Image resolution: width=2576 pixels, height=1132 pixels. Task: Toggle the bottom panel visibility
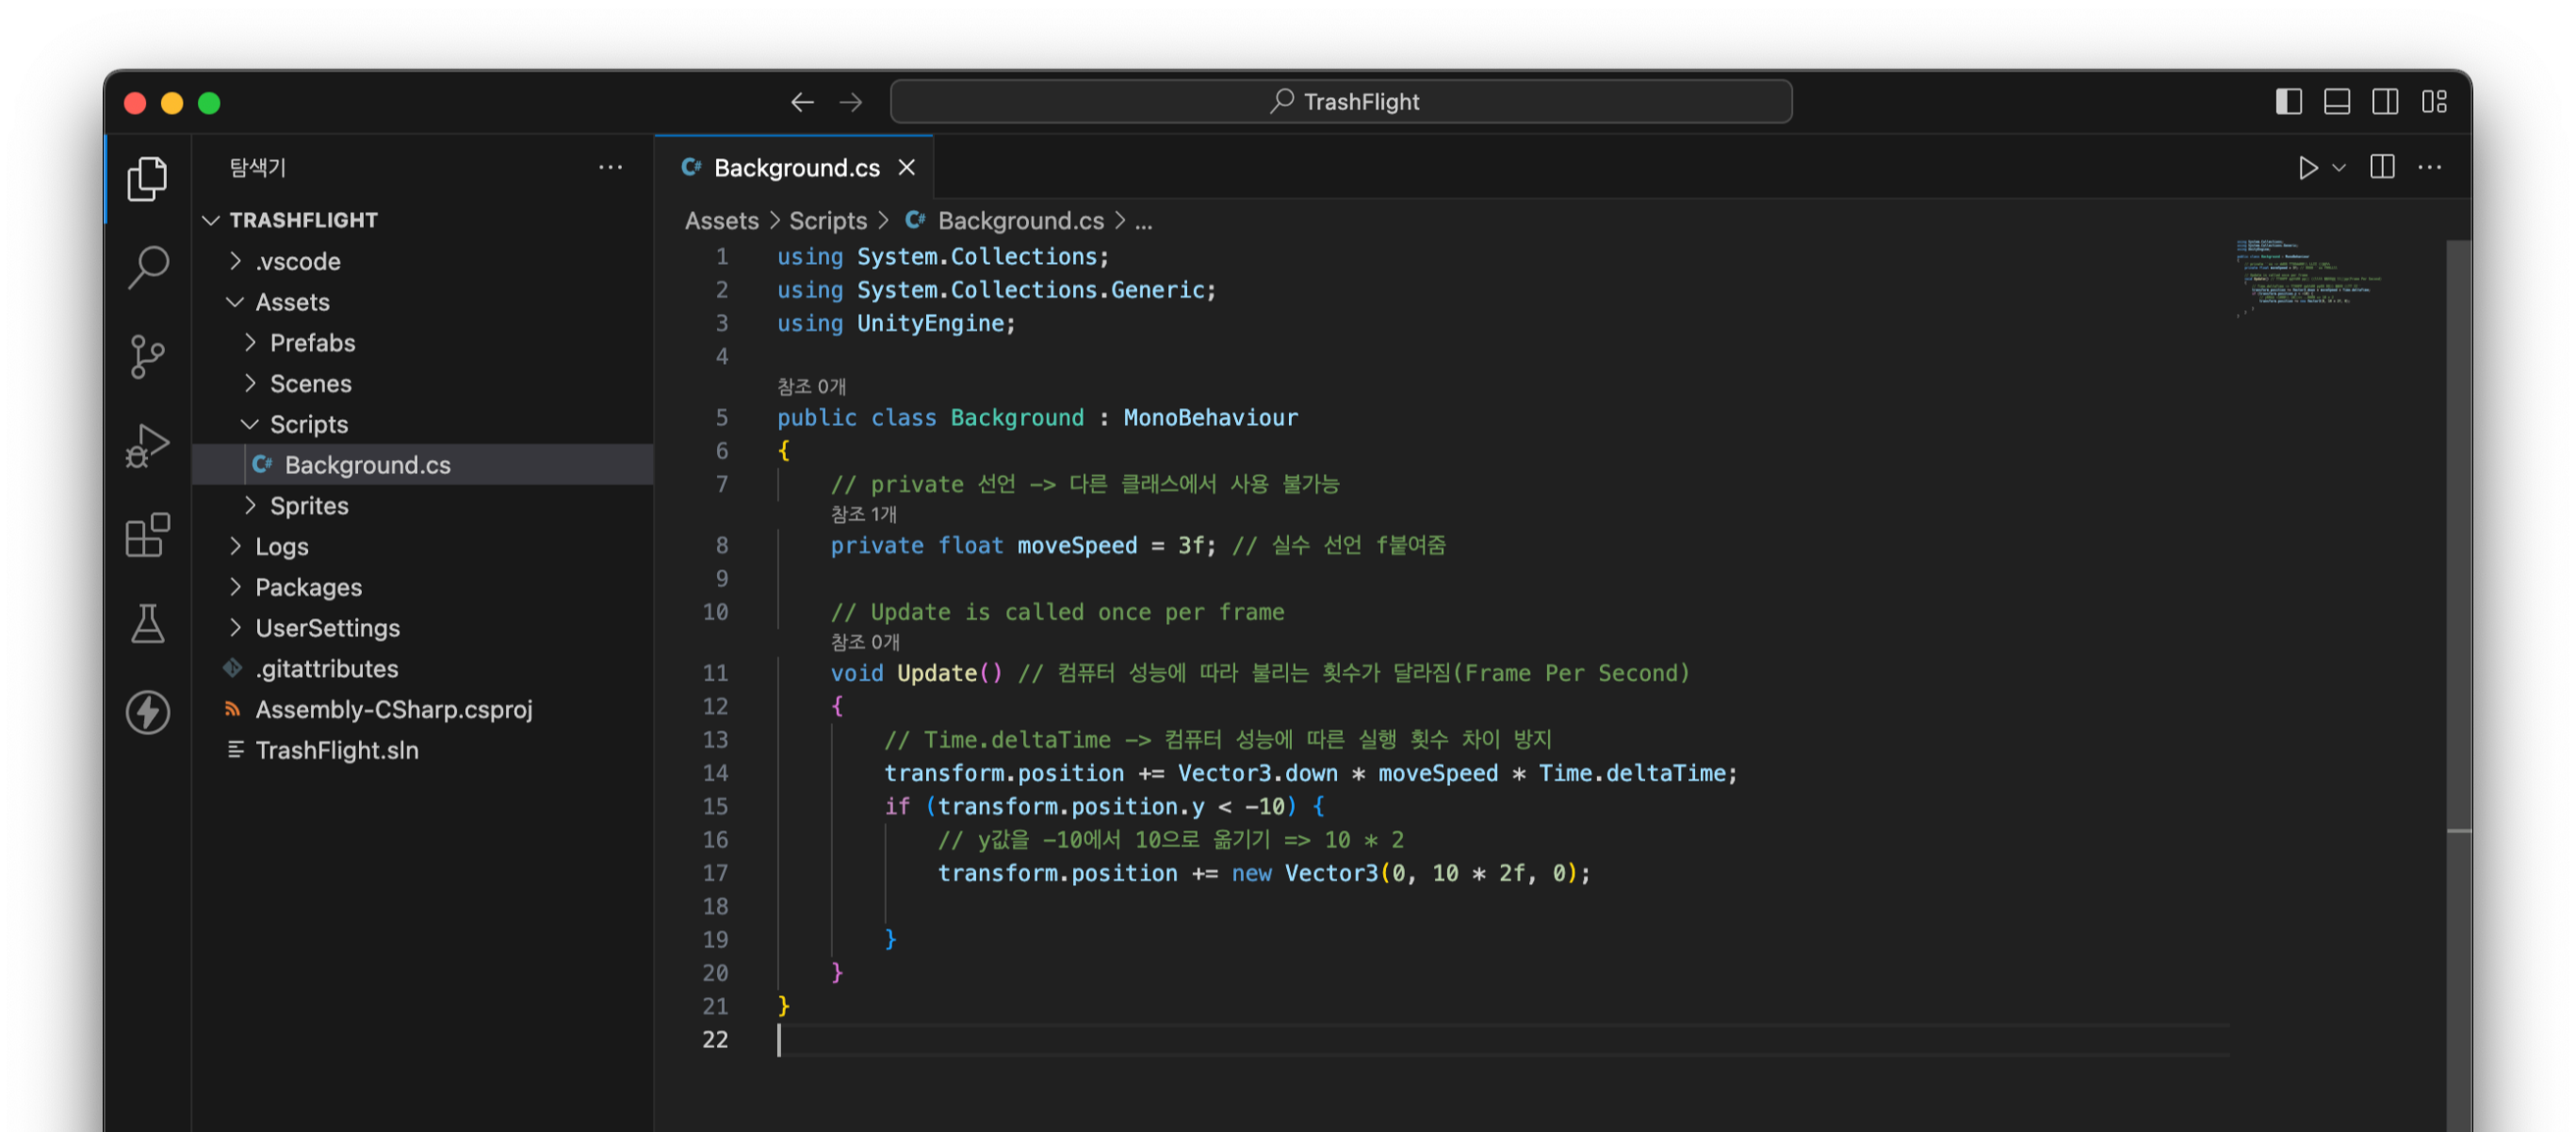pos(2337,102)
